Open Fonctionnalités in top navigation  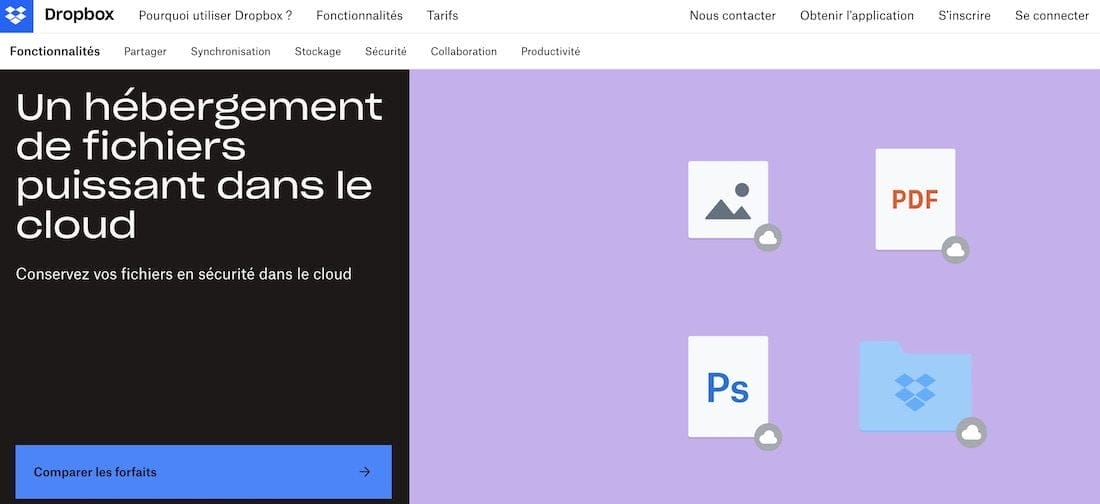click(x=359, y=15)
